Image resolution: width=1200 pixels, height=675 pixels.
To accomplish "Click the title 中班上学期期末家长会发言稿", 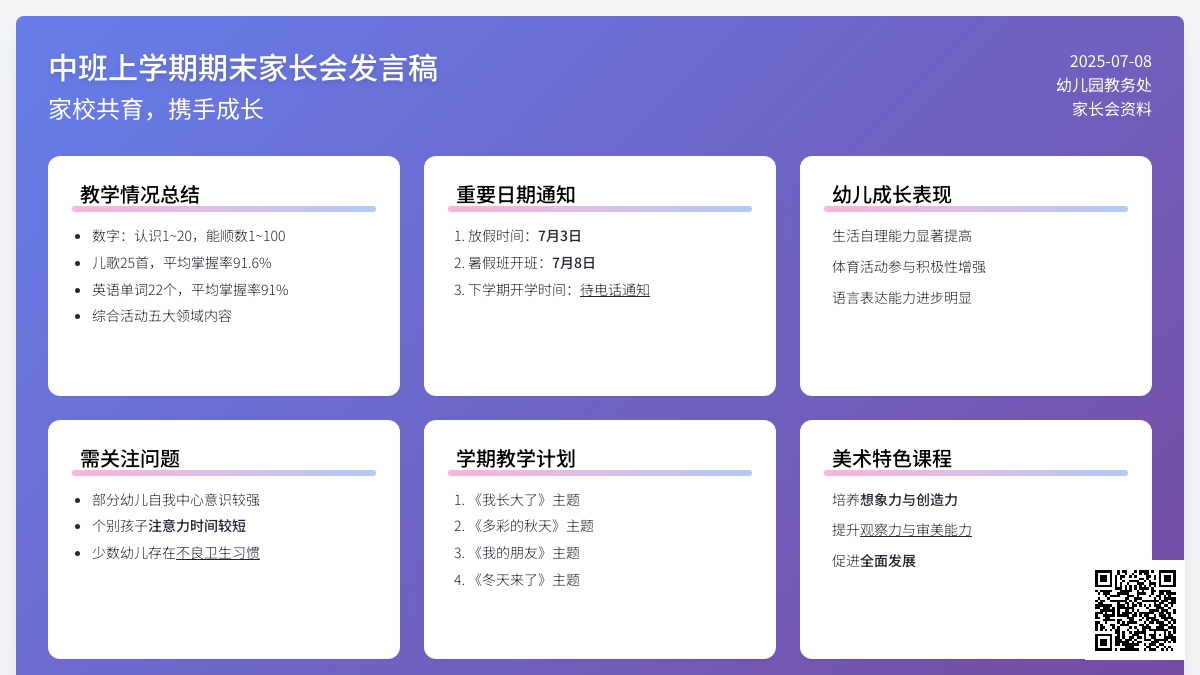I will (244, 68).
